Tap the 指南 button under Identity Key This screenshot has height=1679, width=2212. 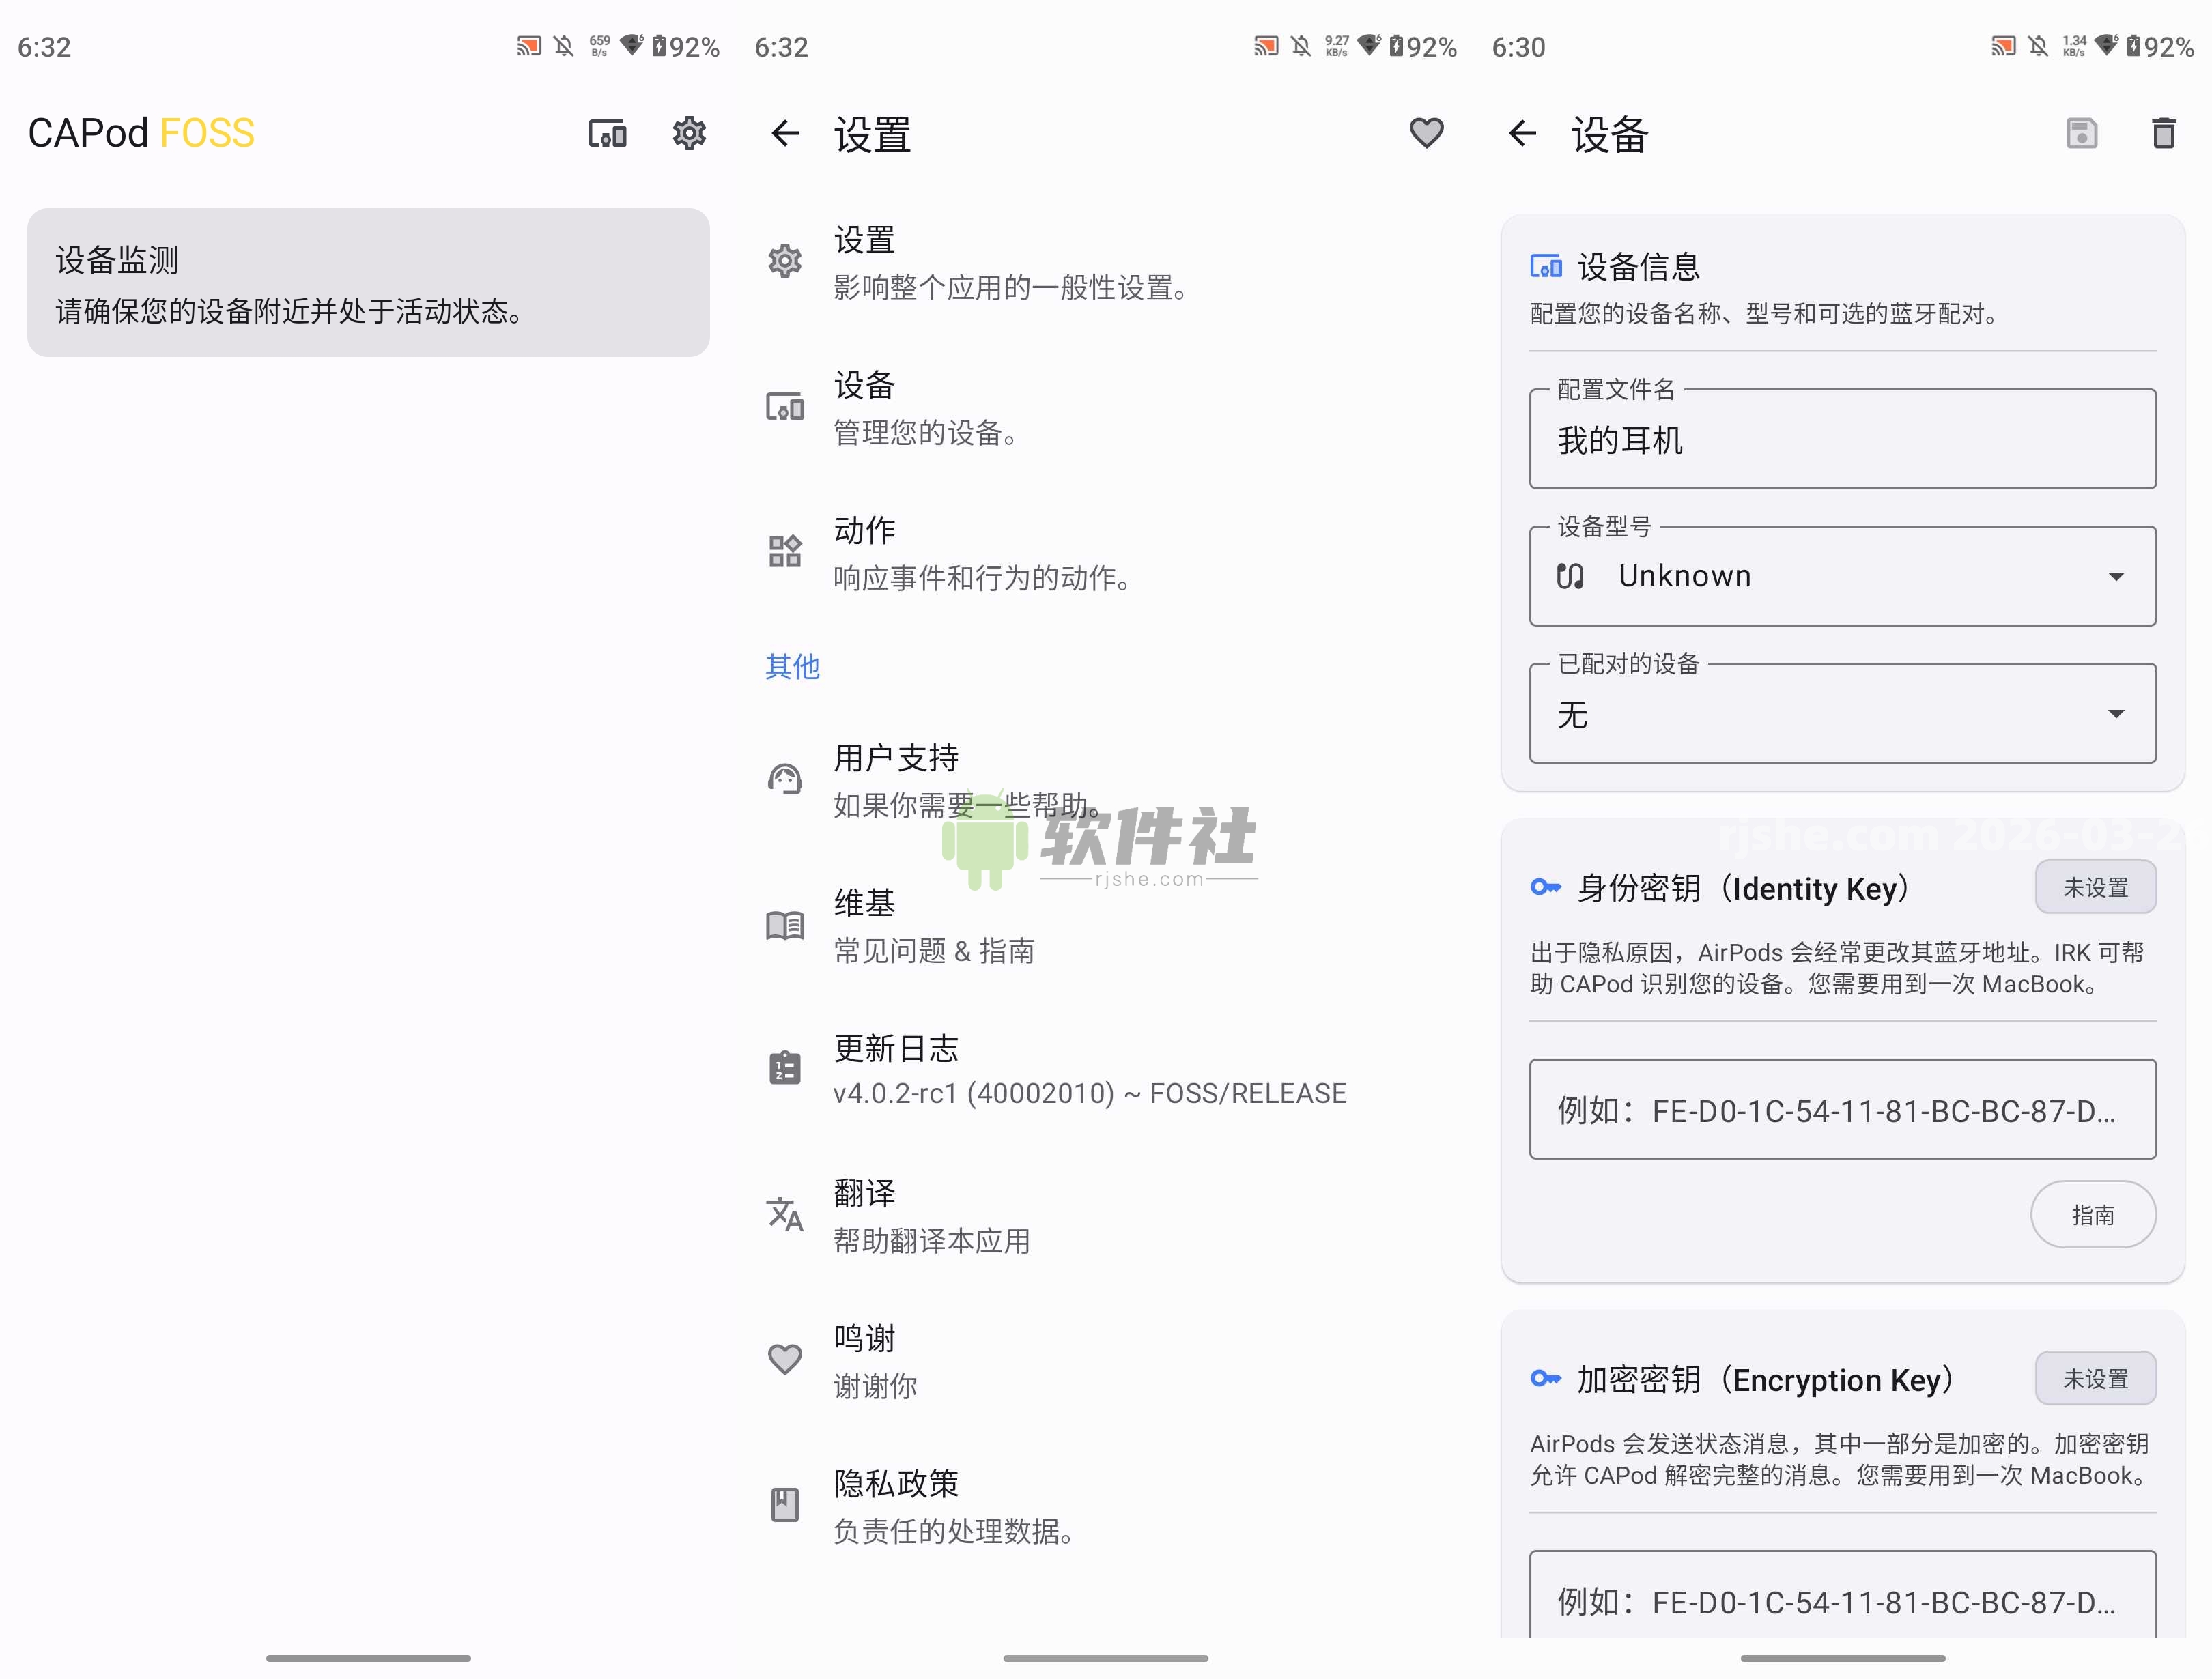(2094, 1214)
